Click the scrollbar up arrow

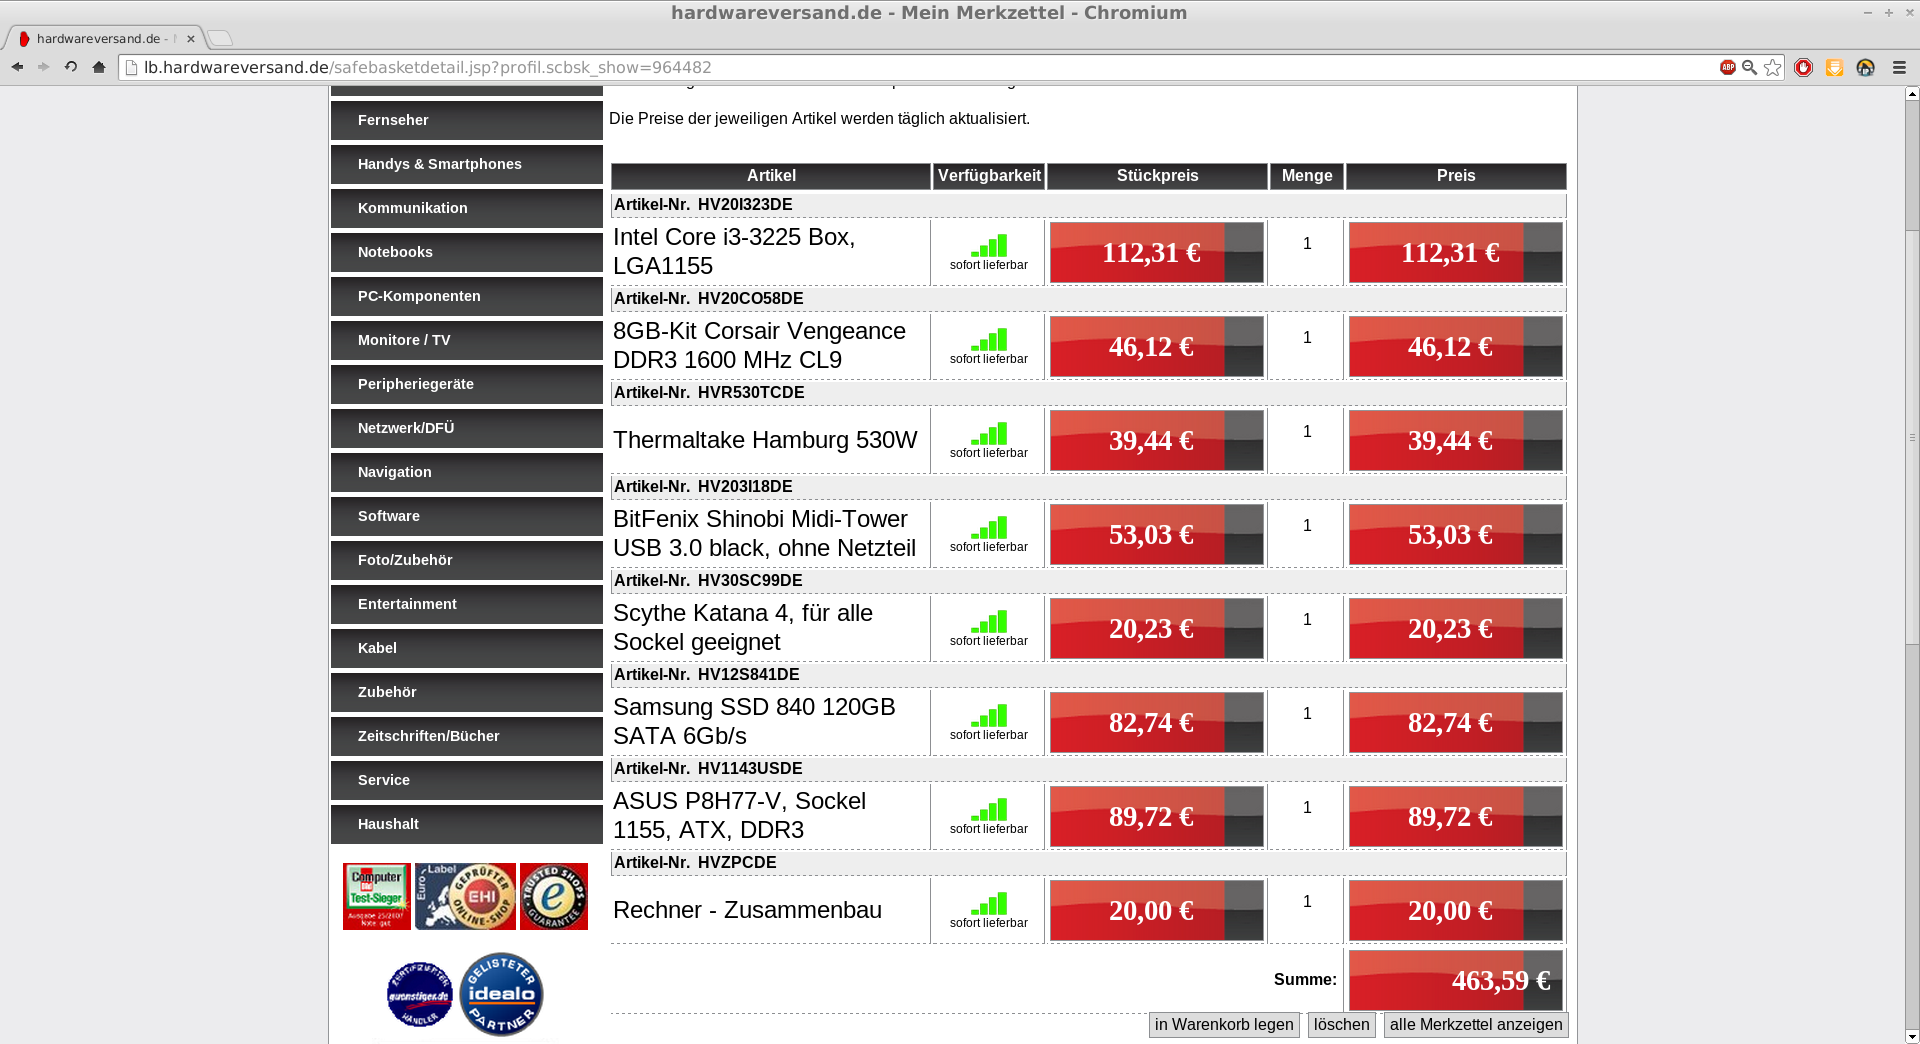click(1912, 94)
